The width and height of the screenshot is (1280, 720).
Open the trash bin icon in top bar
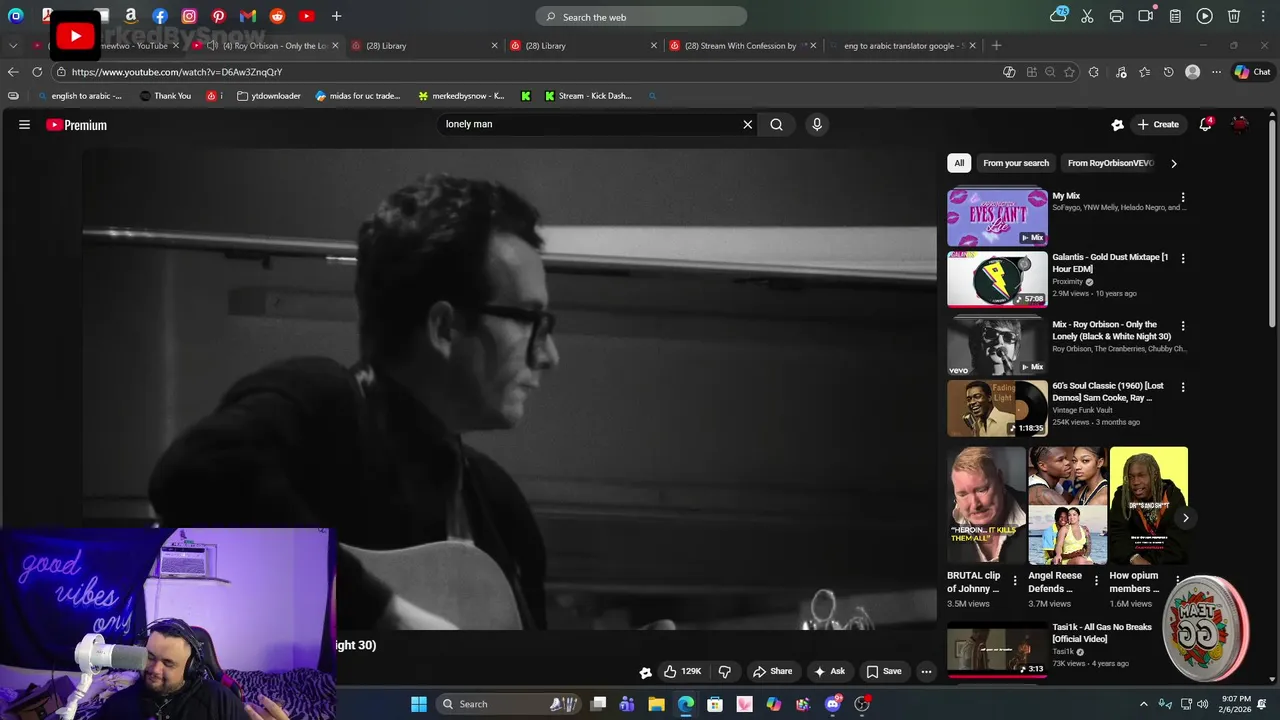1234,16
